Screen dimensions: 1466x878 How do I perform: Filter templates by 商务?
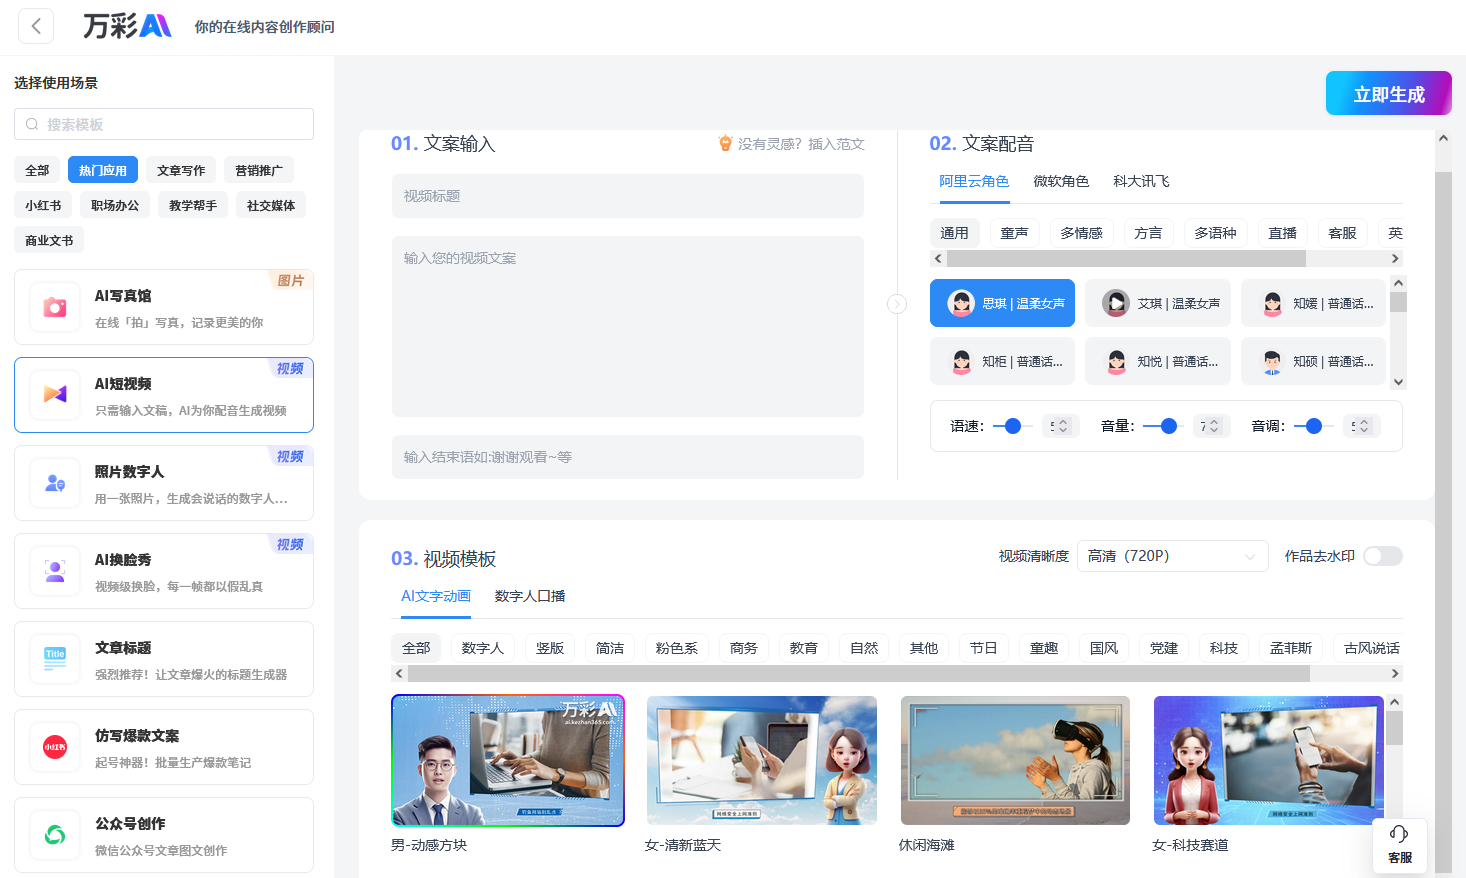point(744,648)
